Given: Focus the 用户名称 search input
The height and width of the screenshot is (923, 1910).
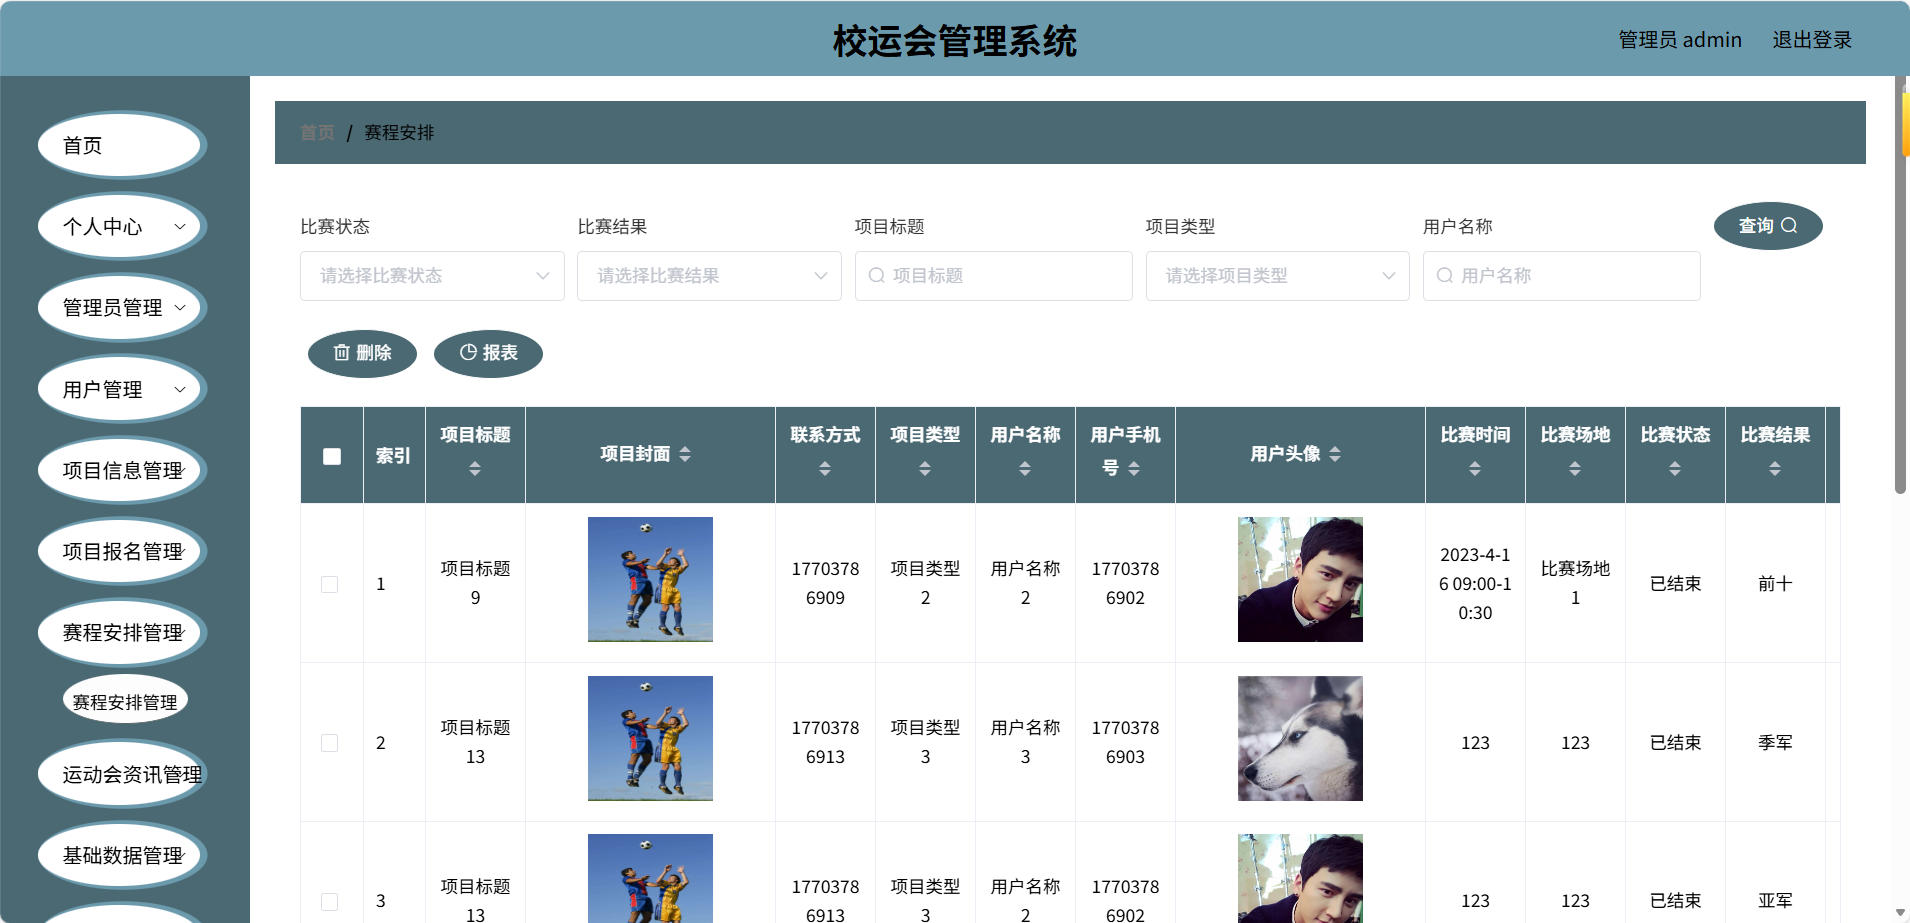Looking at the screenshot, I should tap(1561, 276).
